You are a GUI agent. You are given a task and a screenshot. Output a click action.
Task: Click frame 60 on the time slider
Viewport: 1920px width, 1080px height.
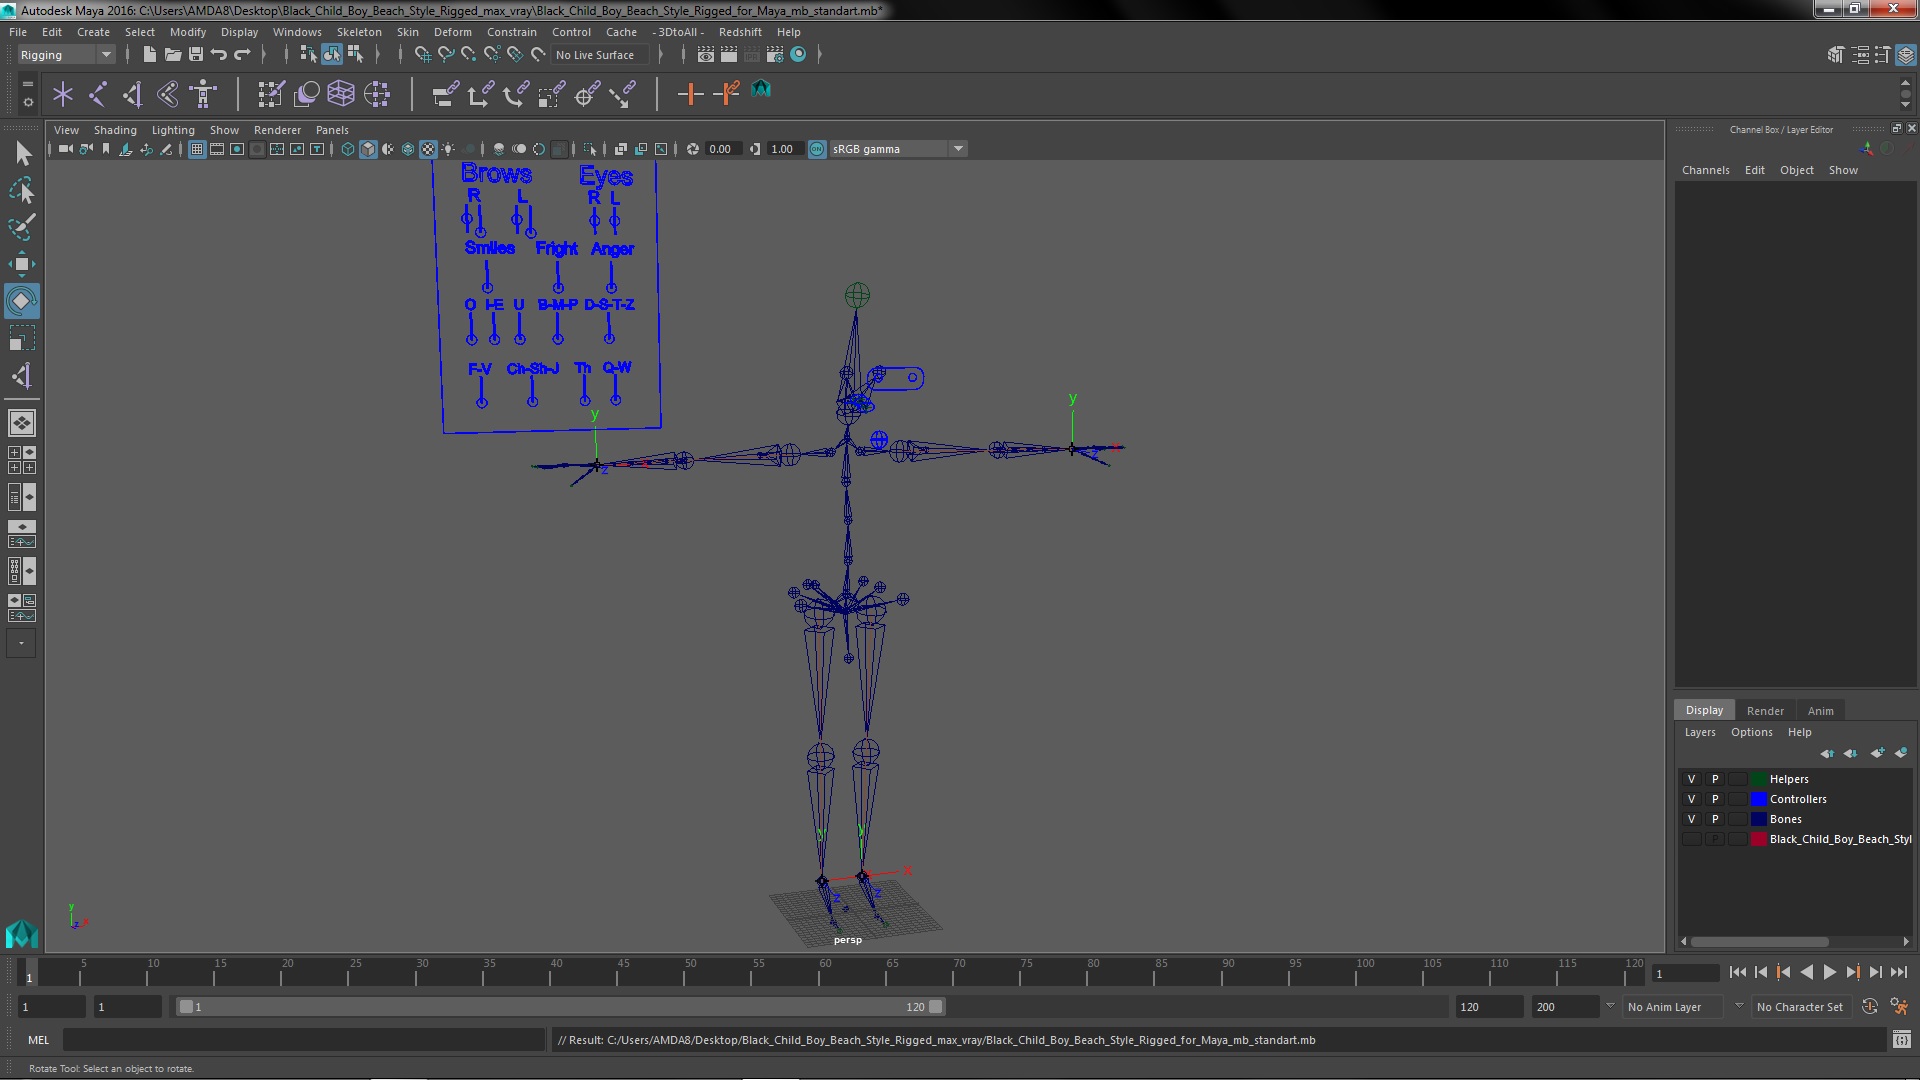coord(825,972)
